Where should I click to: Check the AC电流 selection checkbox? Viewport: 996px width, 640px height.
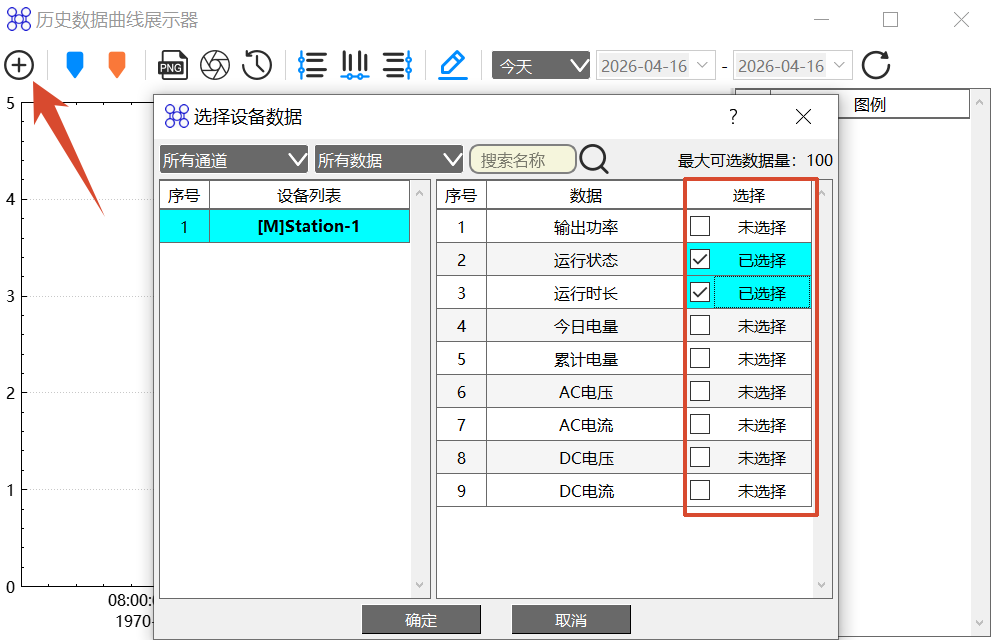[x=700, y=424]
